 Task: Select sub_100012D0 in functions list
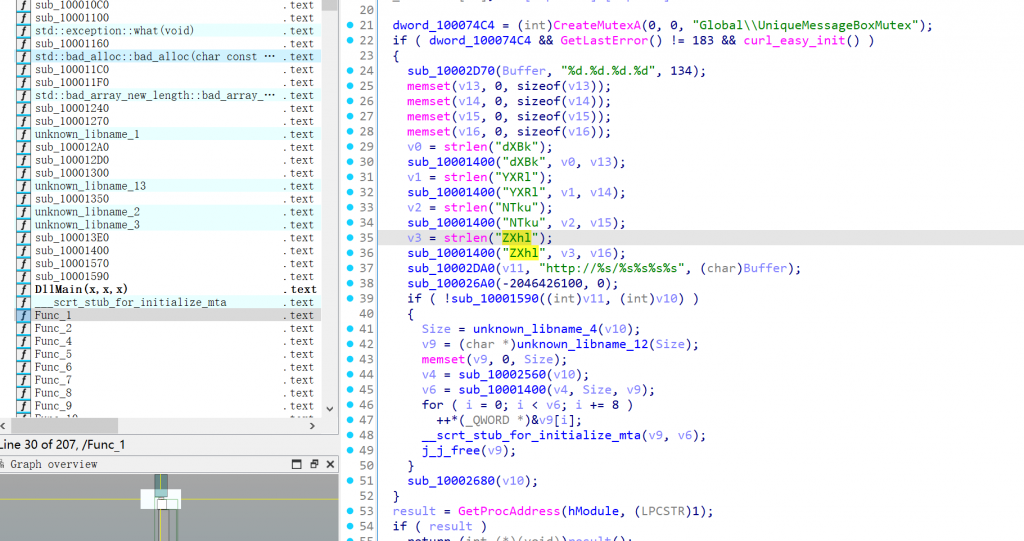tap(168, 160)
